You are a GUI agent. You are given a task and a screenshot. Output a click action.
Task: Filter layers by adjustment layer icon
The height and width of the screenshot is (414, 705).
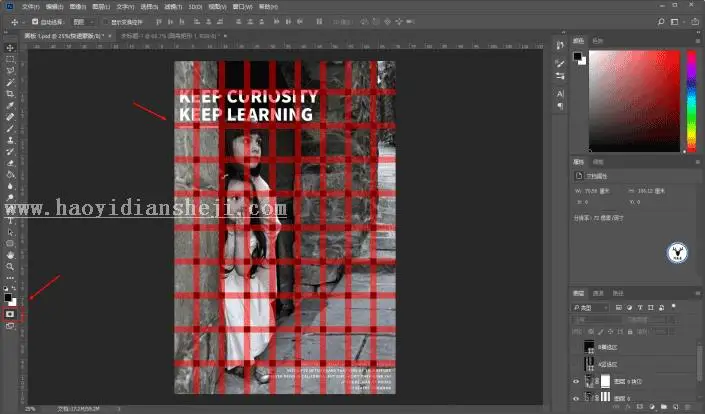click(x=629, y=307)
